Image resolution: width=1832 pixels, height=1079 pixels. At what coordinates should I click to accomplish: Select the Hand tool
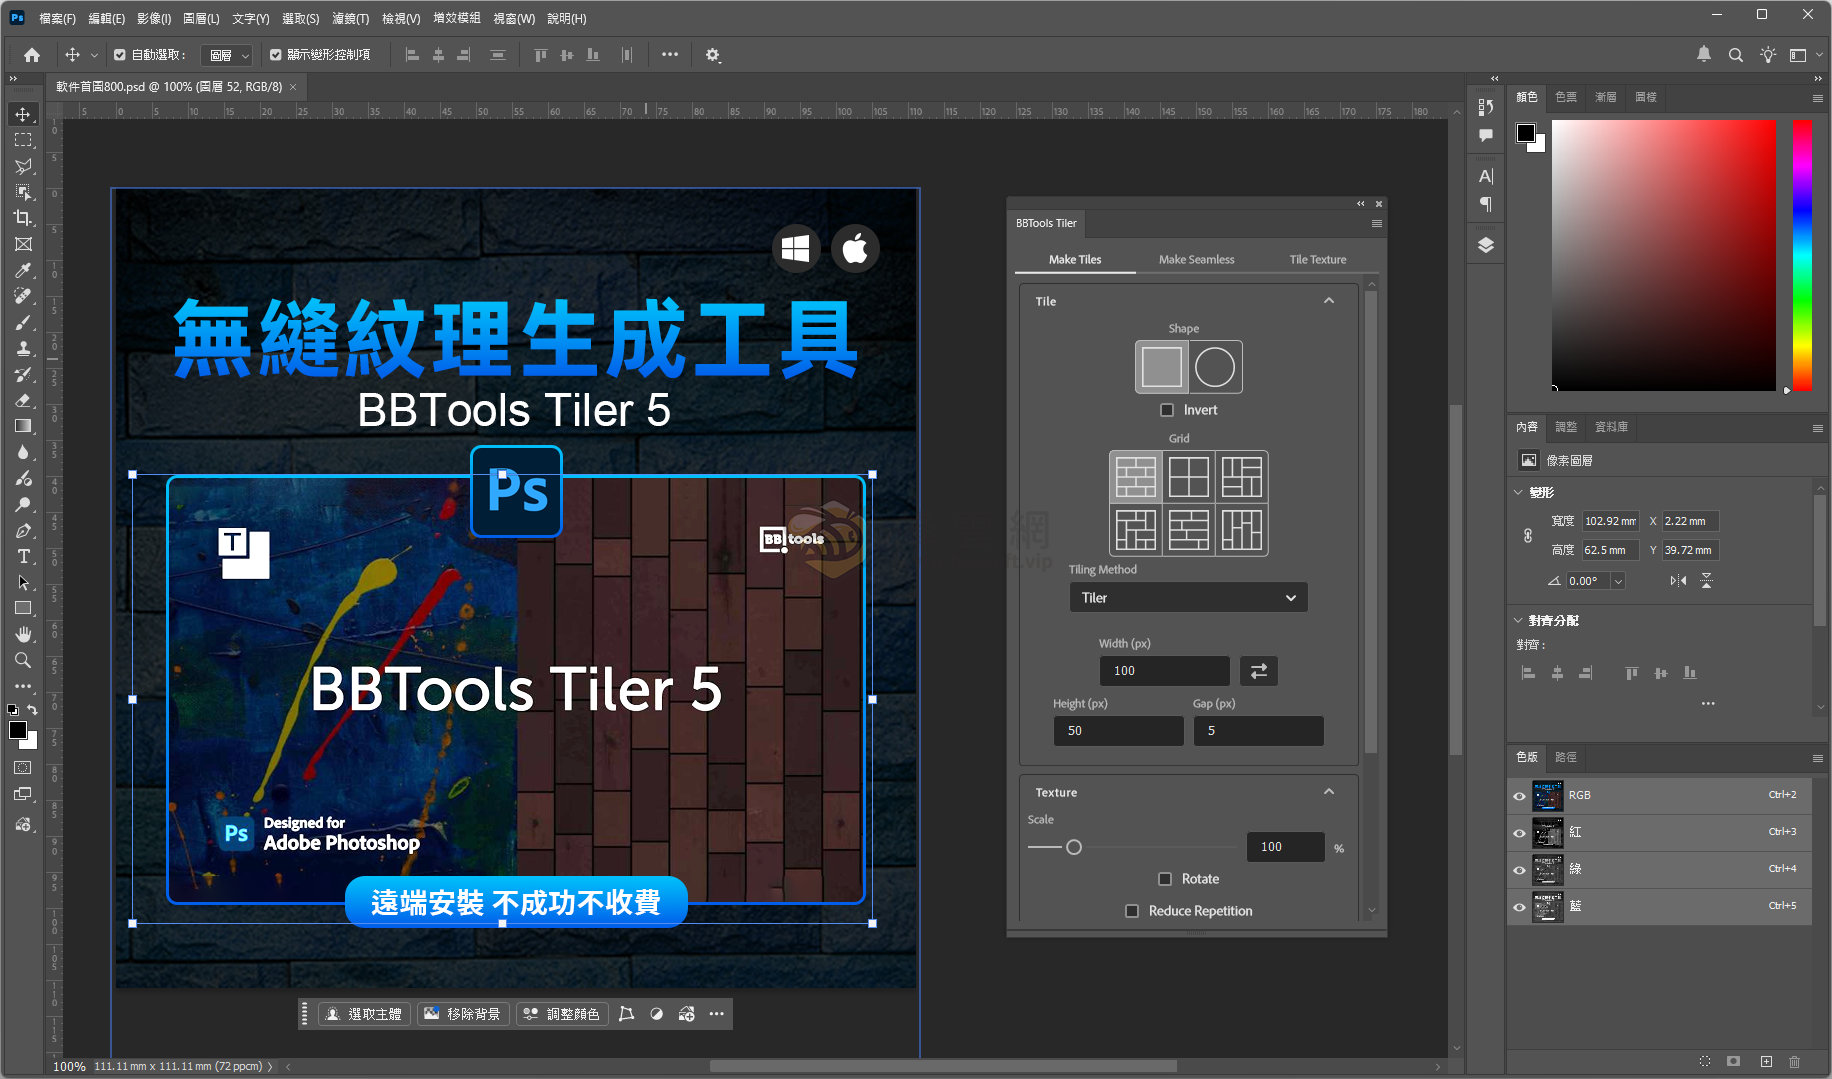point(23,634)
